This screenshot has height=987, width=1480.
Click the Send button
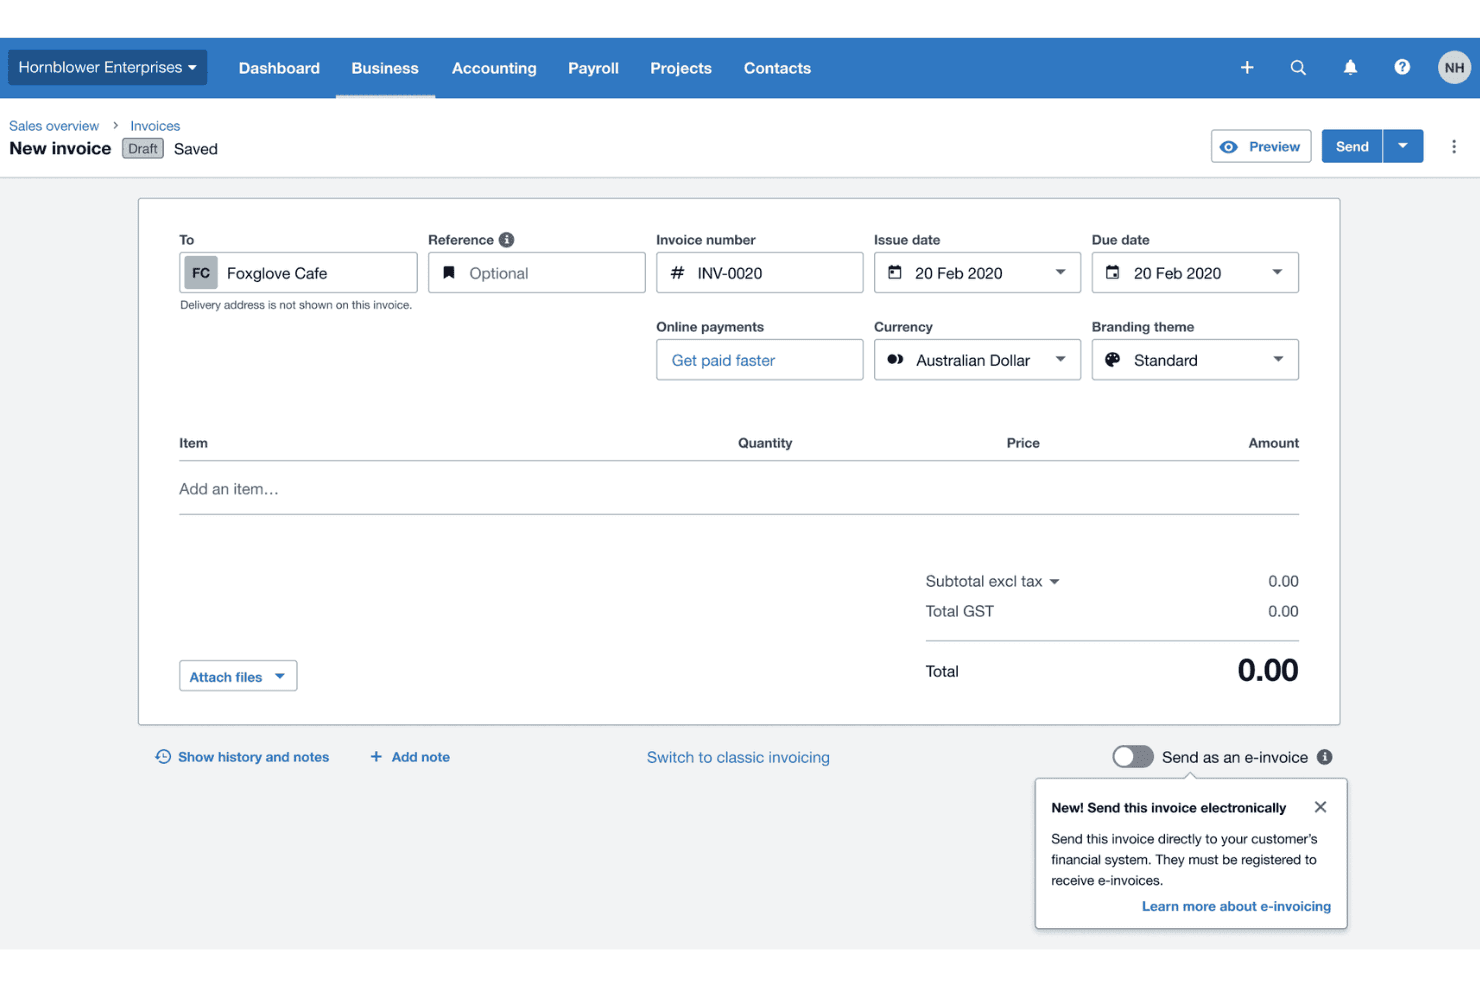pyautogui.click(x=1352, y=146)
